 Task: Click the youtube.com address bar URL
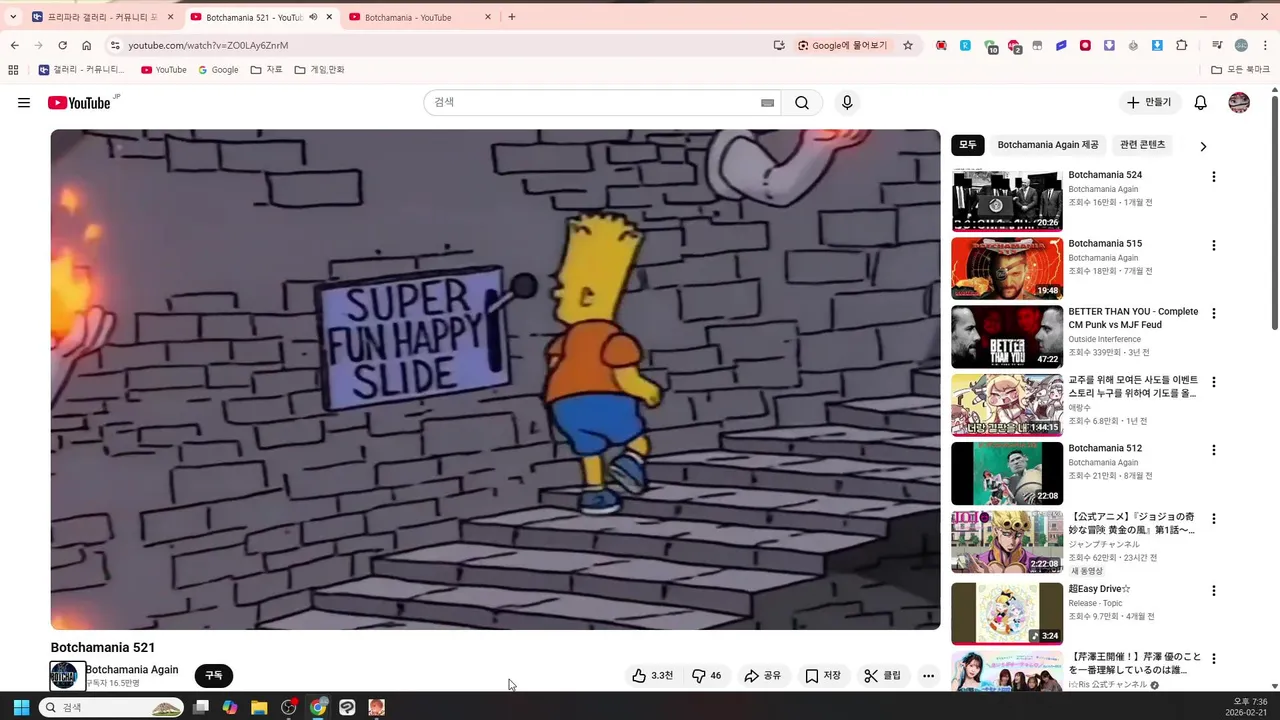(x=208, y=45)
